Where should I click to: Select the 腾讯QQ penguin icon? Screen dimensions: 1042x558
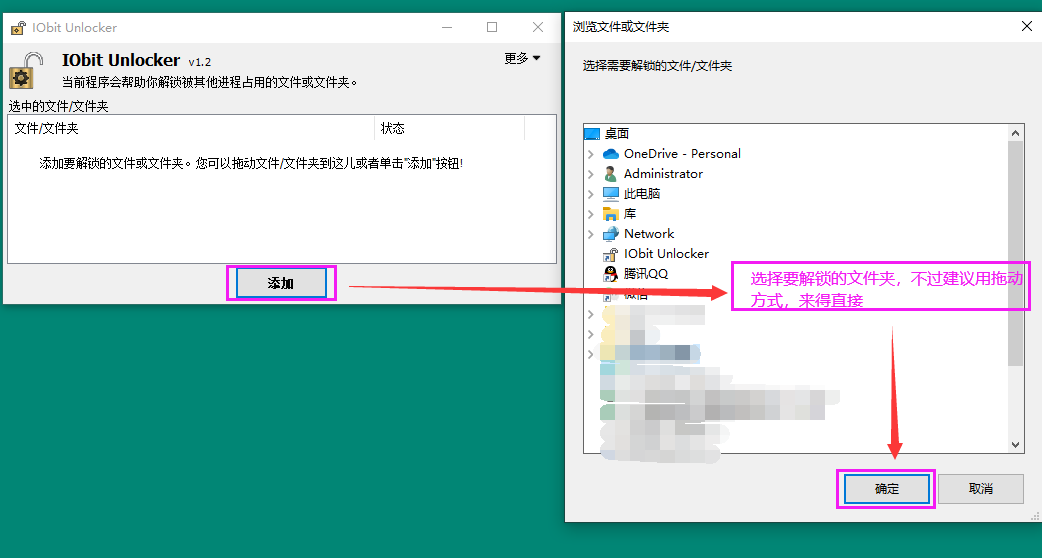(x=611, y=274)
